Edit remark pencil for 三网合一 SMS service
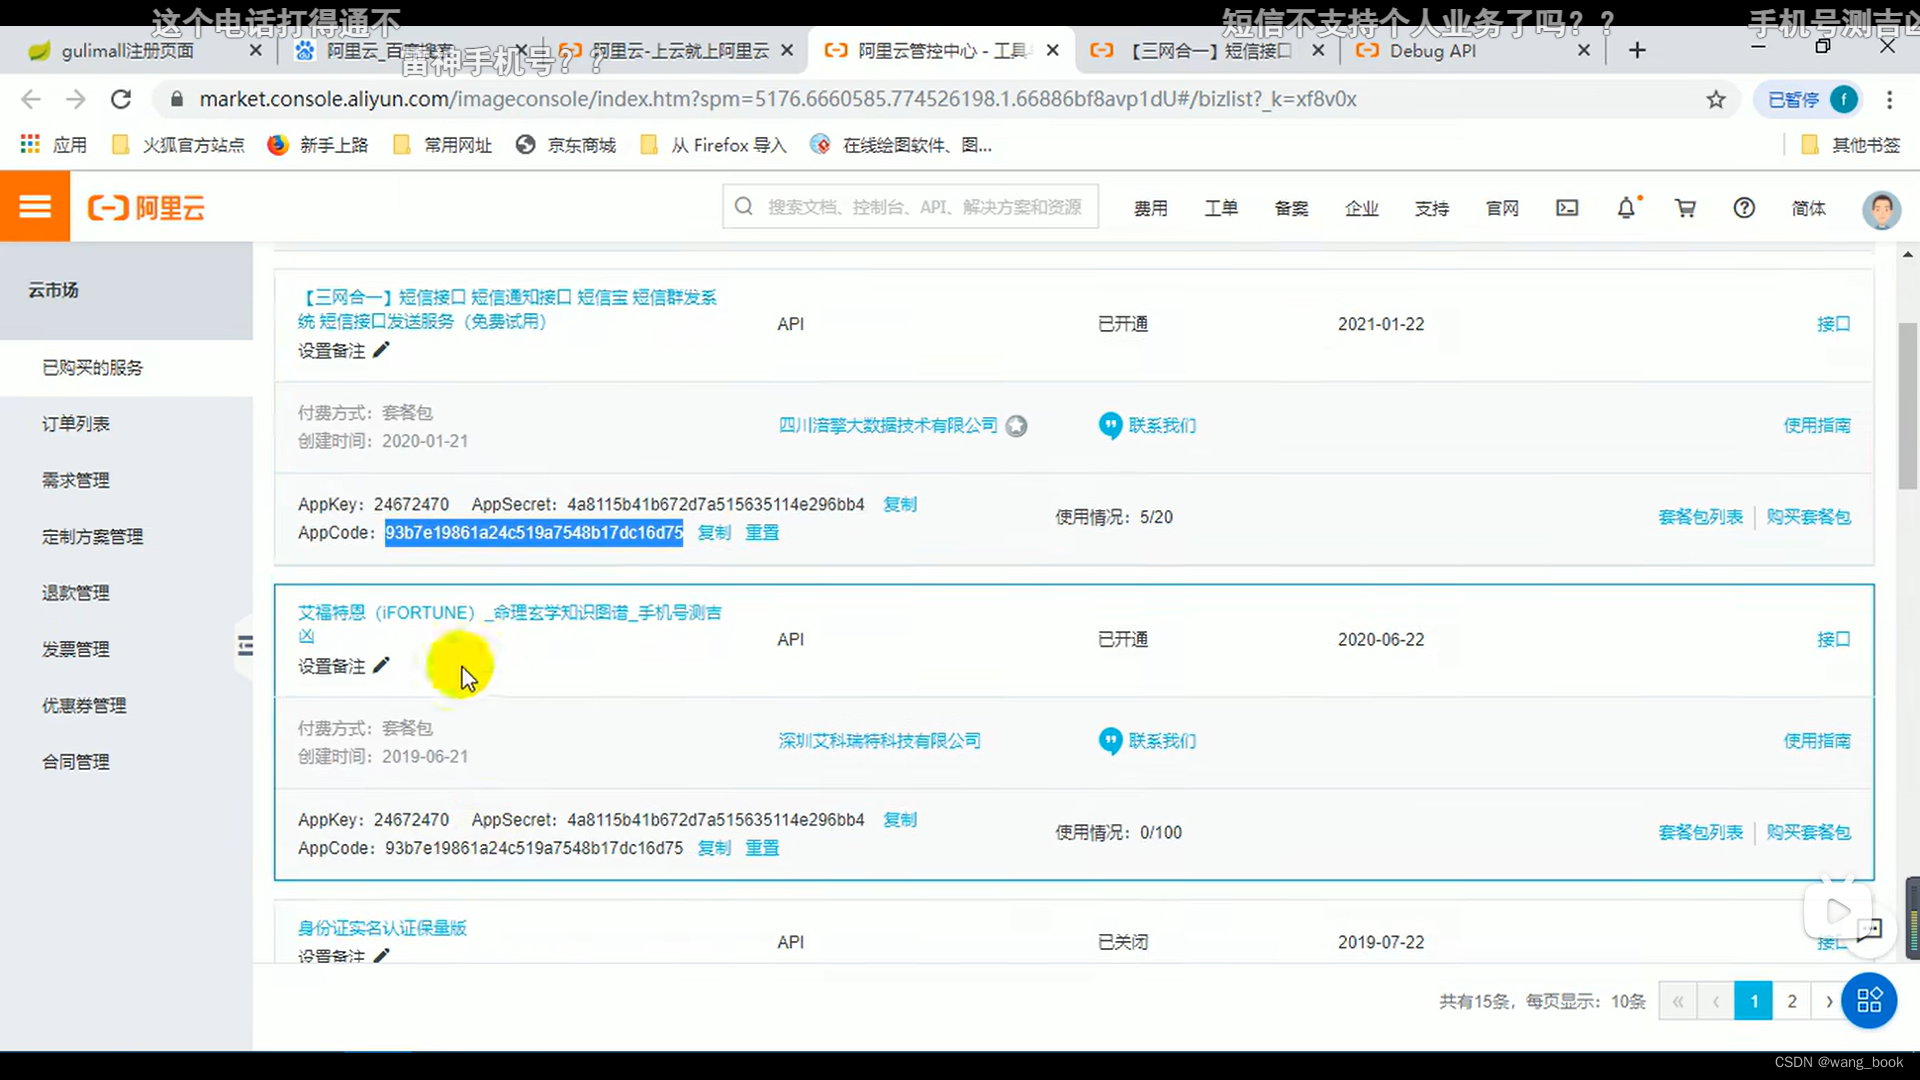The image size is (1920, 1080). coord(381,350)
